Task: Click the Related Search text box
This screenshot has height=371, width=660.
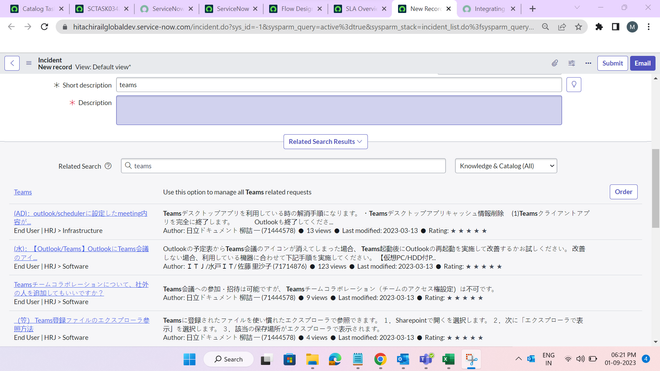Action: pos(283,166)
